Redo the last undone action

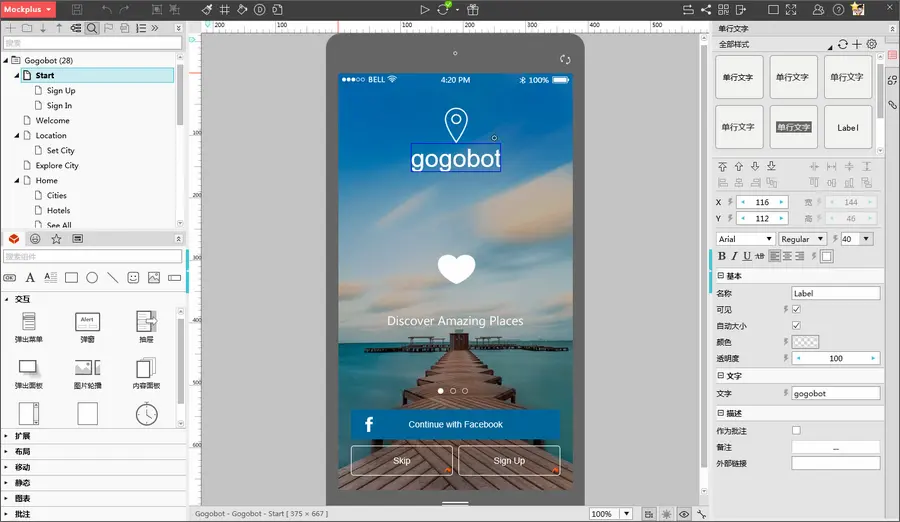pyautogui.click(x=124, y=10)
